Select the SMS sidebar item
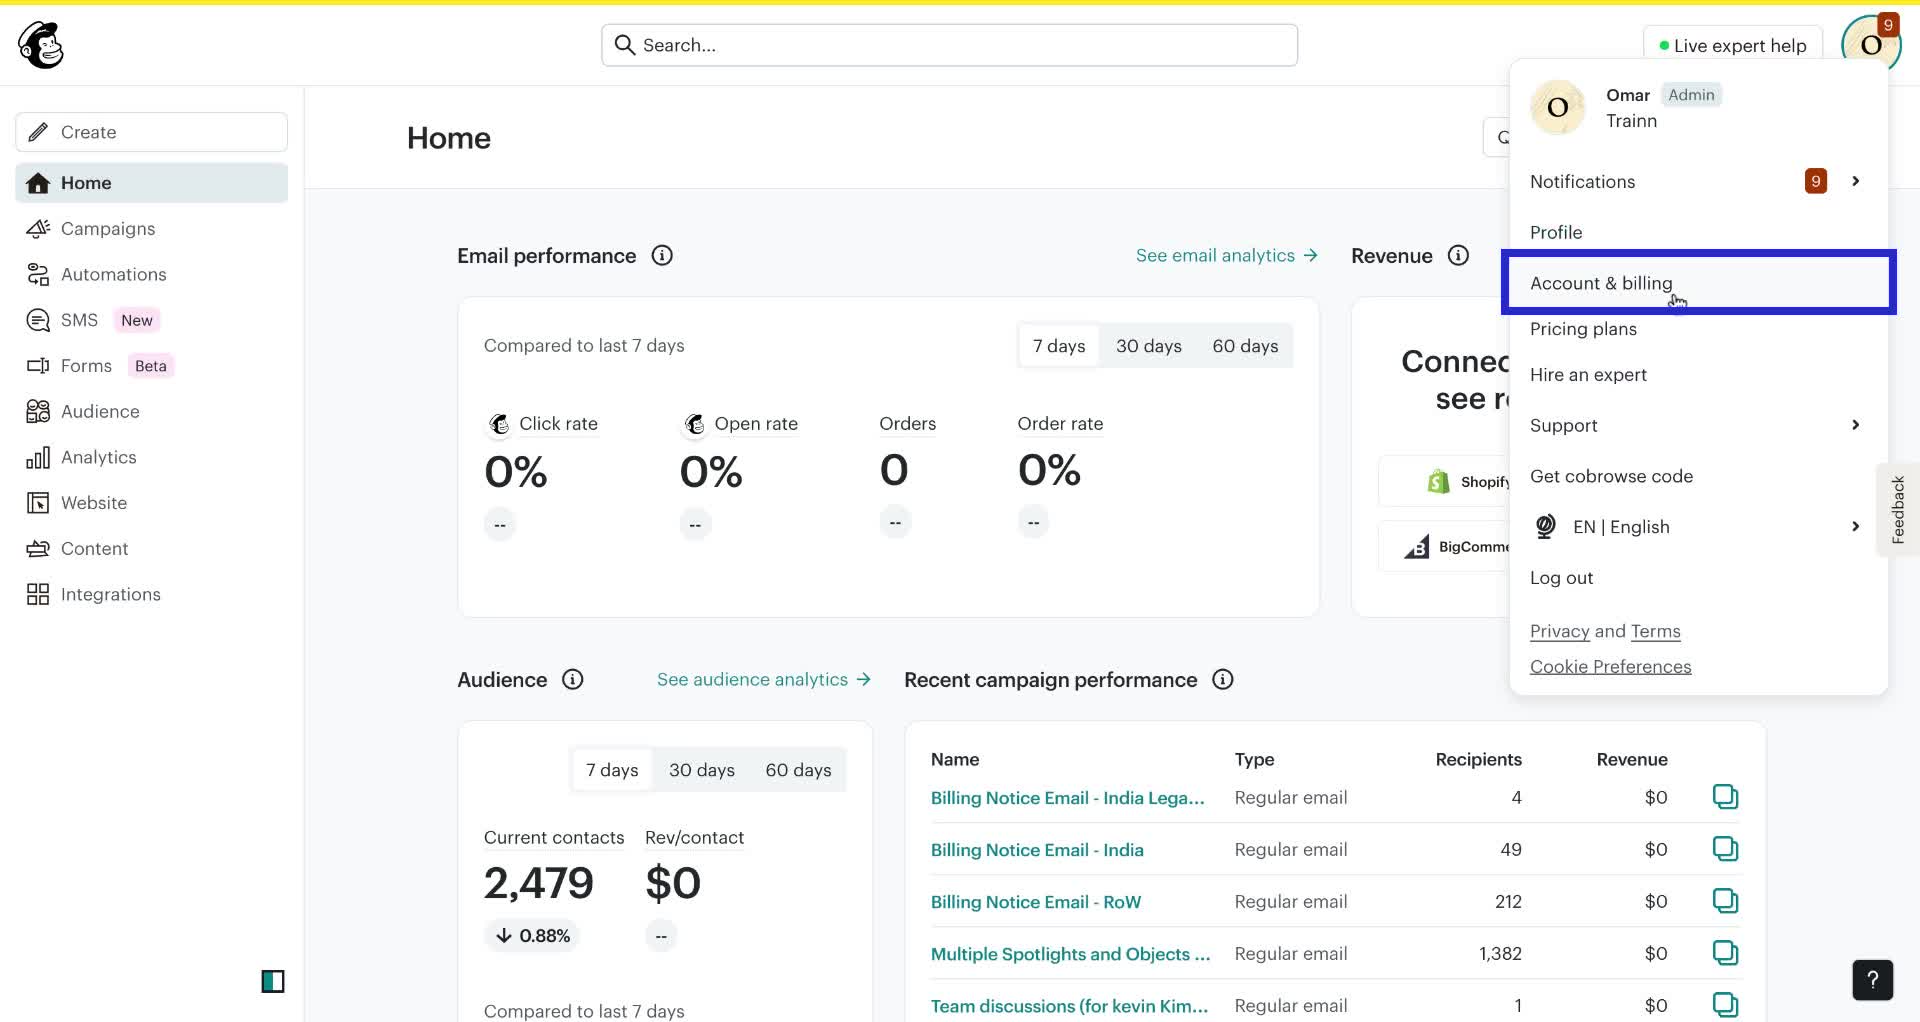The image size is (1920, 1022). [80, 319]
